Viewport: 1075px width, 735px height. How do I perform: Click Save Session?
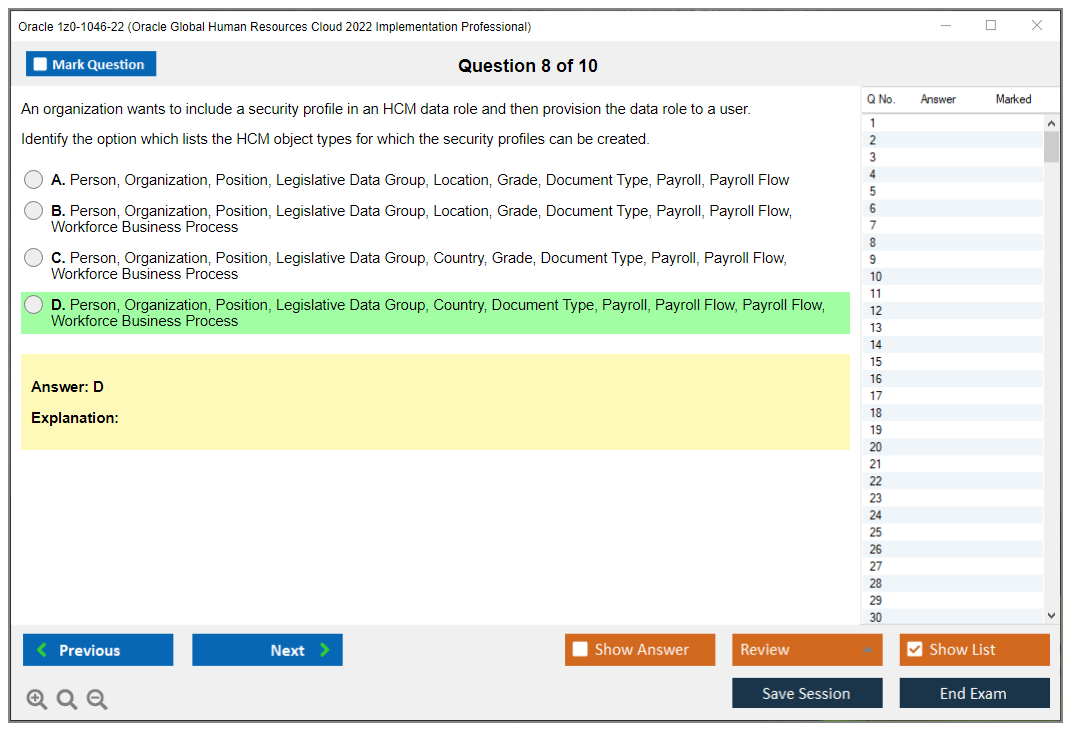[x=807, y=693]
